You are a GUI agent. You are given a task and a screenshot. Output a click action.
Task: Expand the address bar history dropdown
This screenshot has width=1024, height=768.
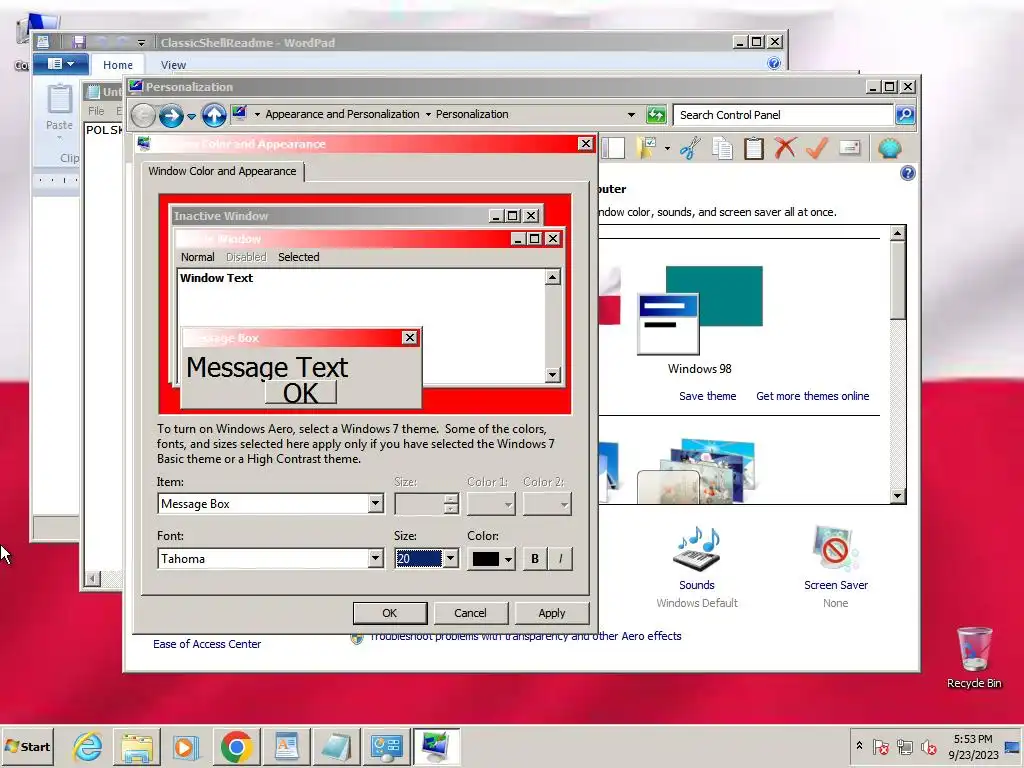(631, 115)
